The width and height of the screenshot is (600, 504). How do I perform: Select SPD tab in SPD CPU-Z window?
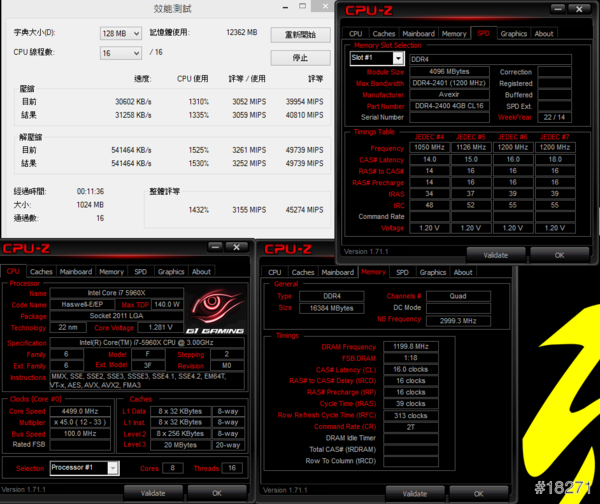point(483,33)
